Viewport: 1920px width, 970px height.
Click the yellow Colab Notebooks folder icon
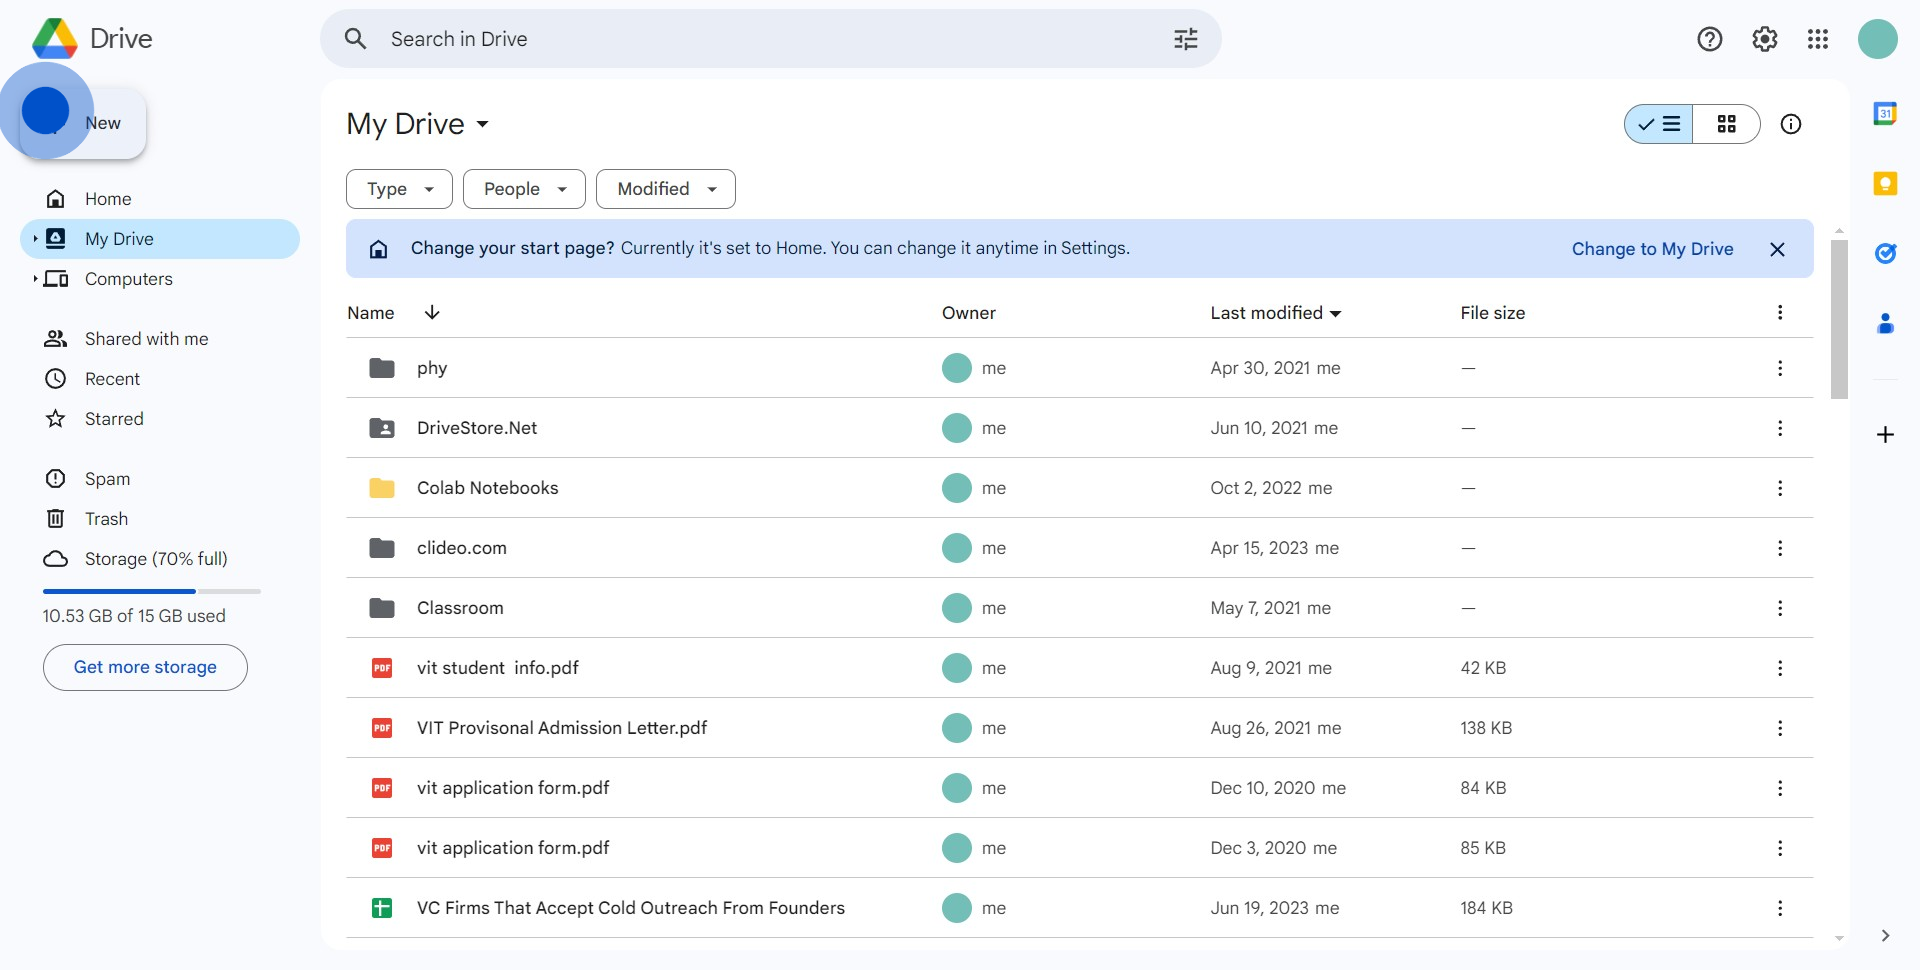tap(382, 488)
